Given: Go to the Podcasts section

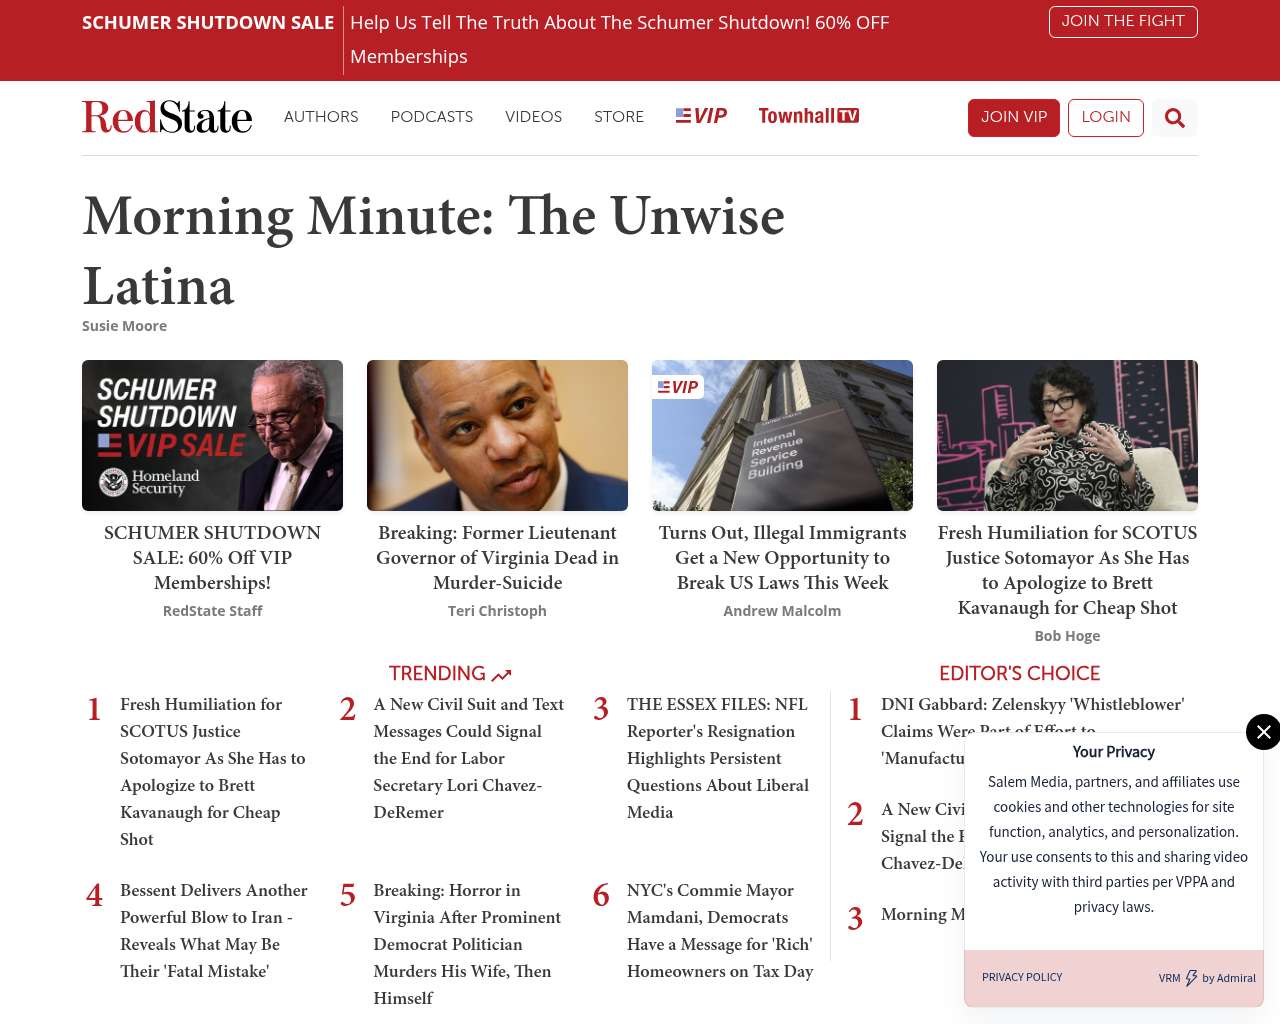Looking at the screenshot, I should point(431,117).
